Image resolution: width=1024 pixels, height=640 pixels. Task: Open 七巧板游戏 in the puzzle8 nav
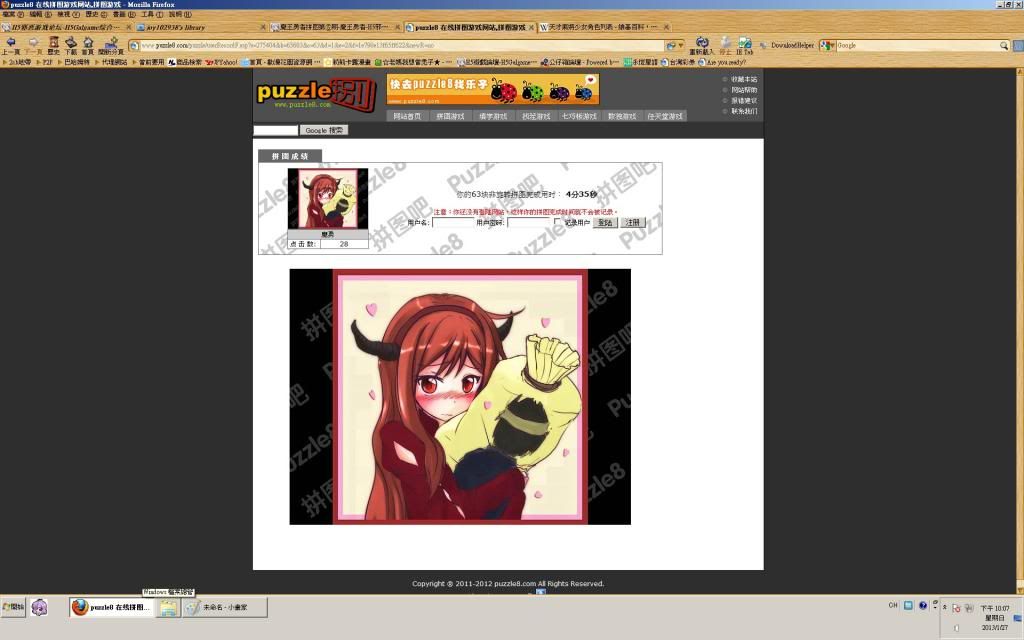tap(579, 116)
